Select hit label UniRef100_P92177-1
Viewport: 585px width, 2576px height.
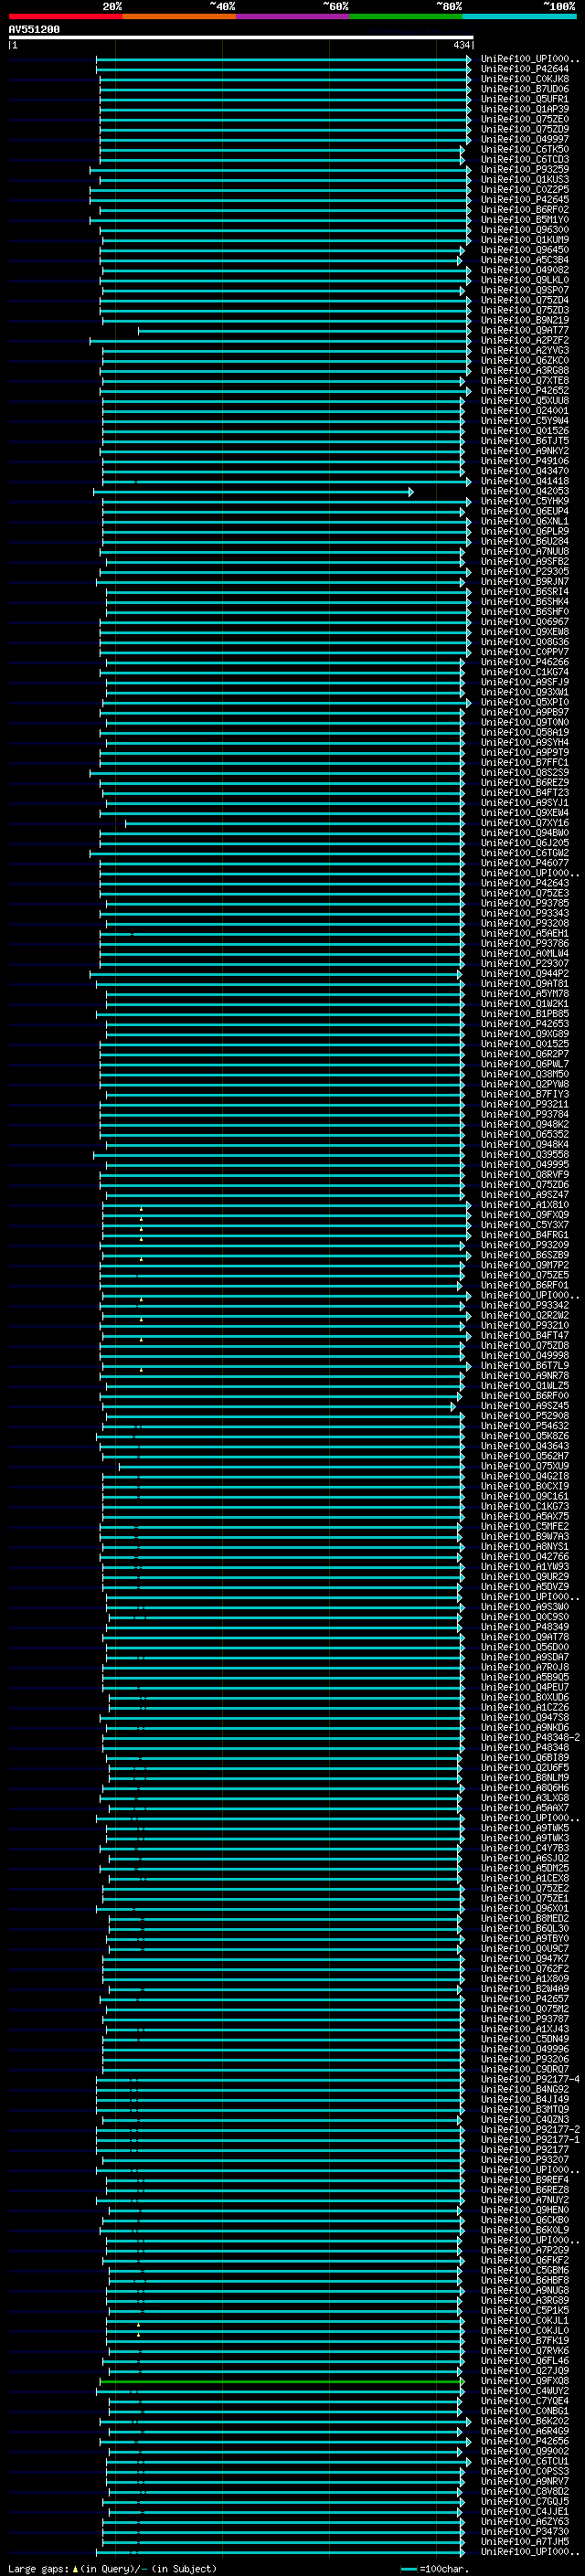pos(530,2139)
